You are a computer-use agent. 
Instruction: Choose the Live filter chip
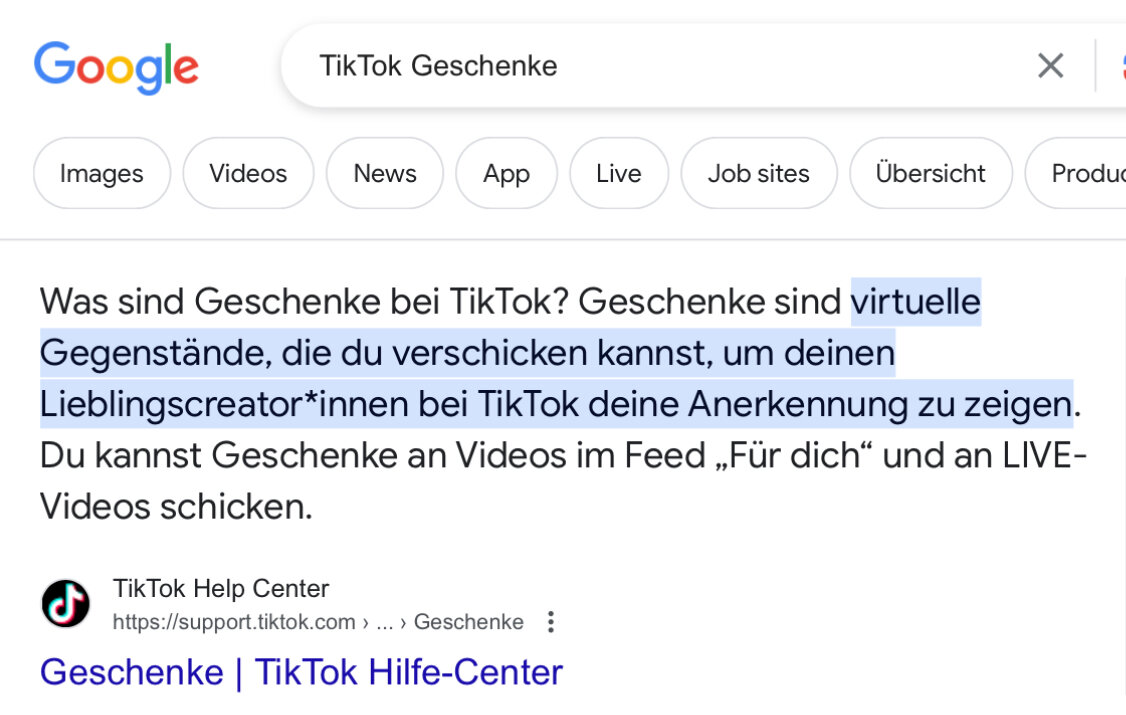point(618,173)
